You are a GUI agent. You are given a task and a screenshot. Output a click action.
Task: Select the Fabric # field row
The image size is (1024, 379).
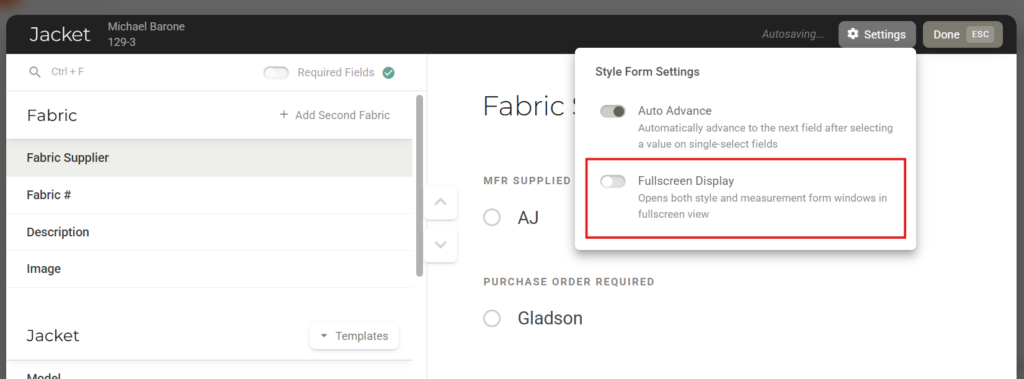pyautogui.click(x=209, y=195)
